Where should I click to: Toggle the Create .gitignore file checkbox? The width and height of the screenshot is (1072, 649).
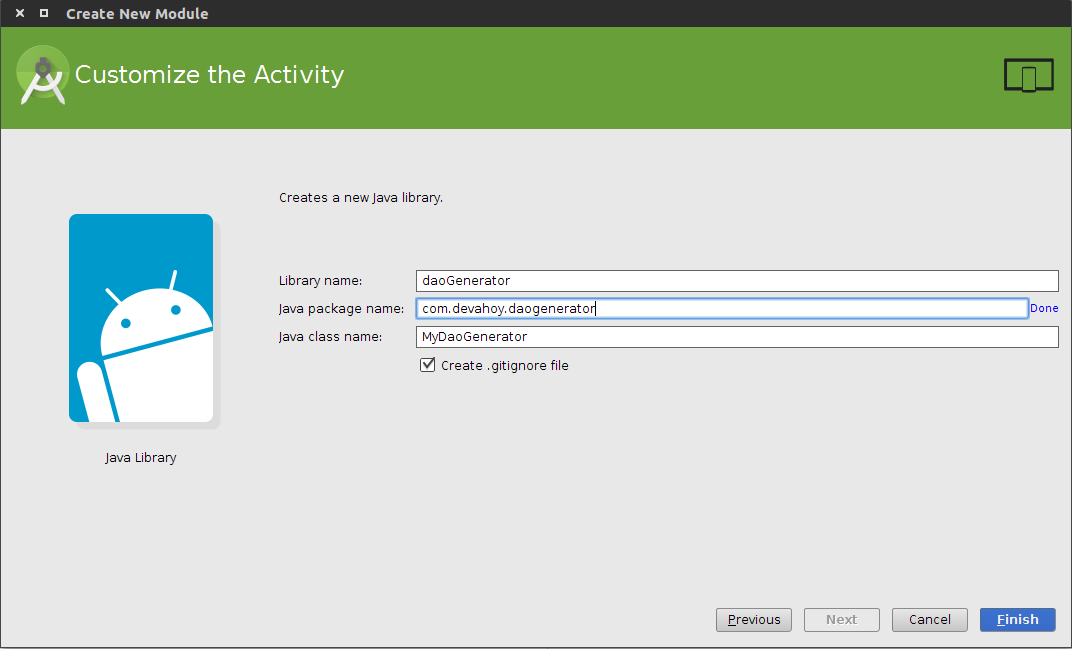427,365
